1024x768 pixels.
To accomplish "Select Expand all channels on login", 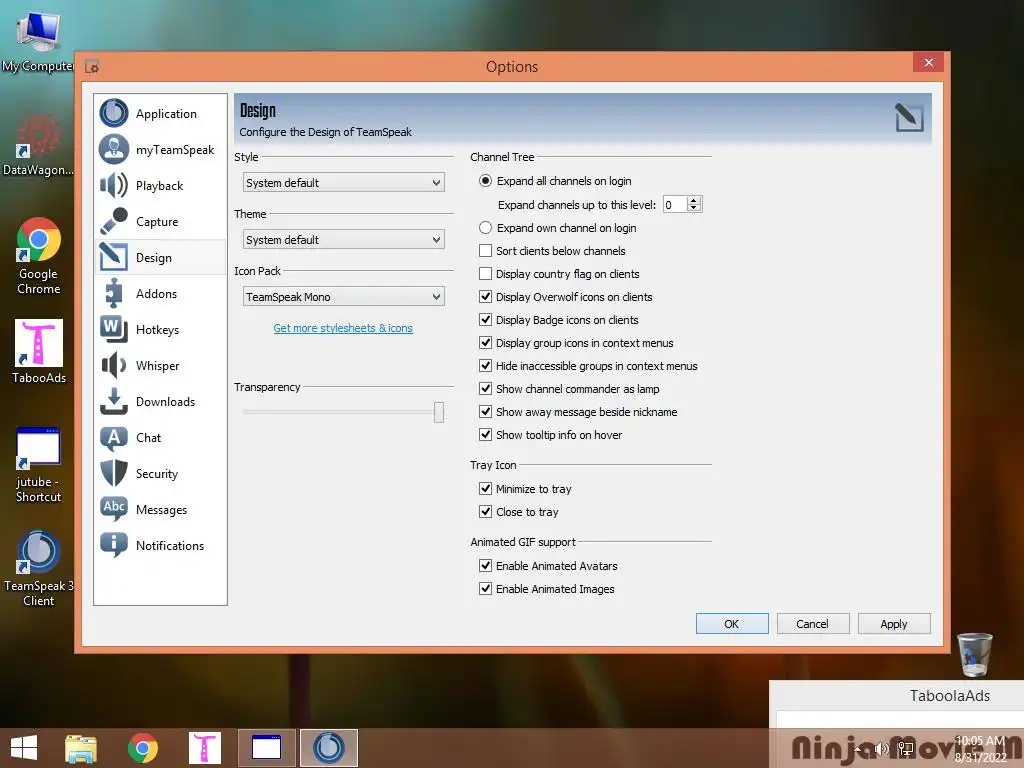I will [485, 181].
